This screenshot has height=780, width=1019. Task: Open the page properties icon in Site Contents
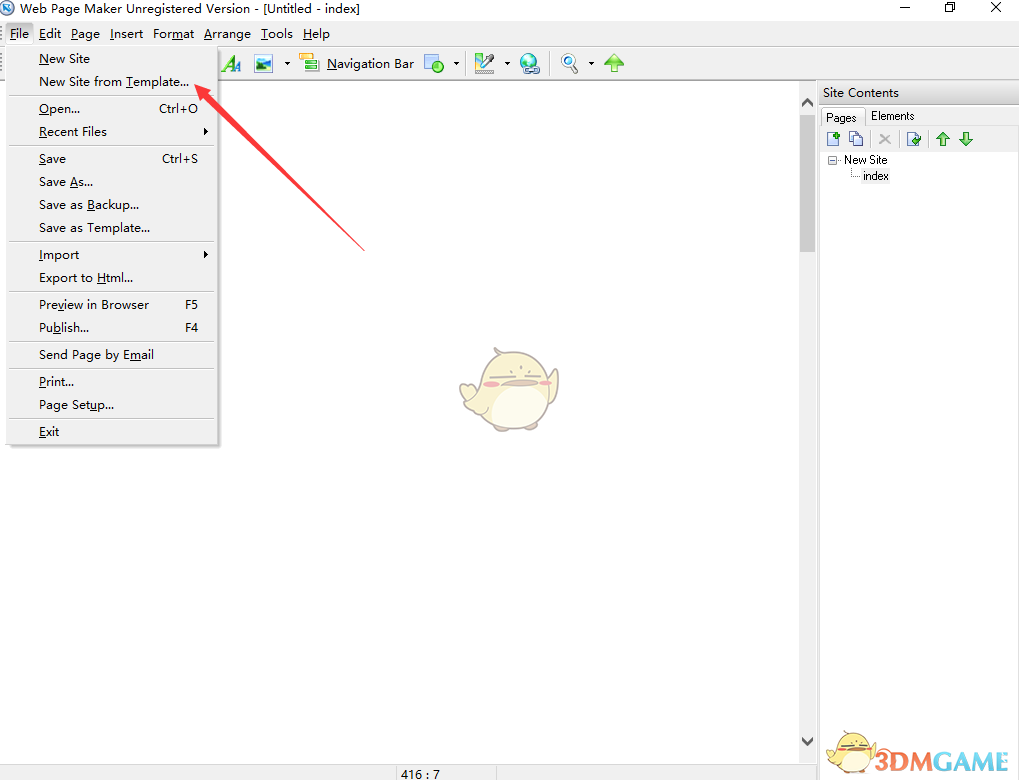pos(915,138)
